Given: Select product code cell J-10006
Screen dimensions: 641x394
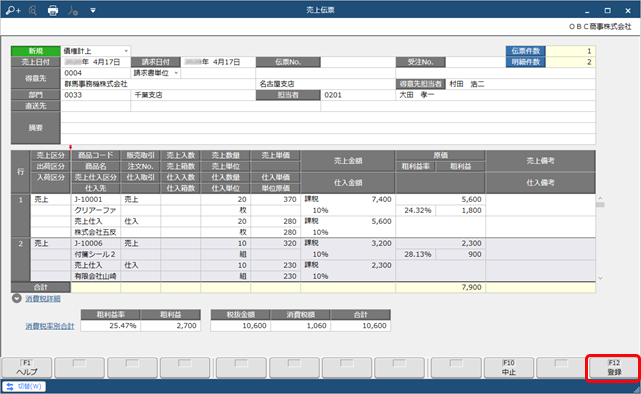Looking at the screenshot, I should 96,243.
